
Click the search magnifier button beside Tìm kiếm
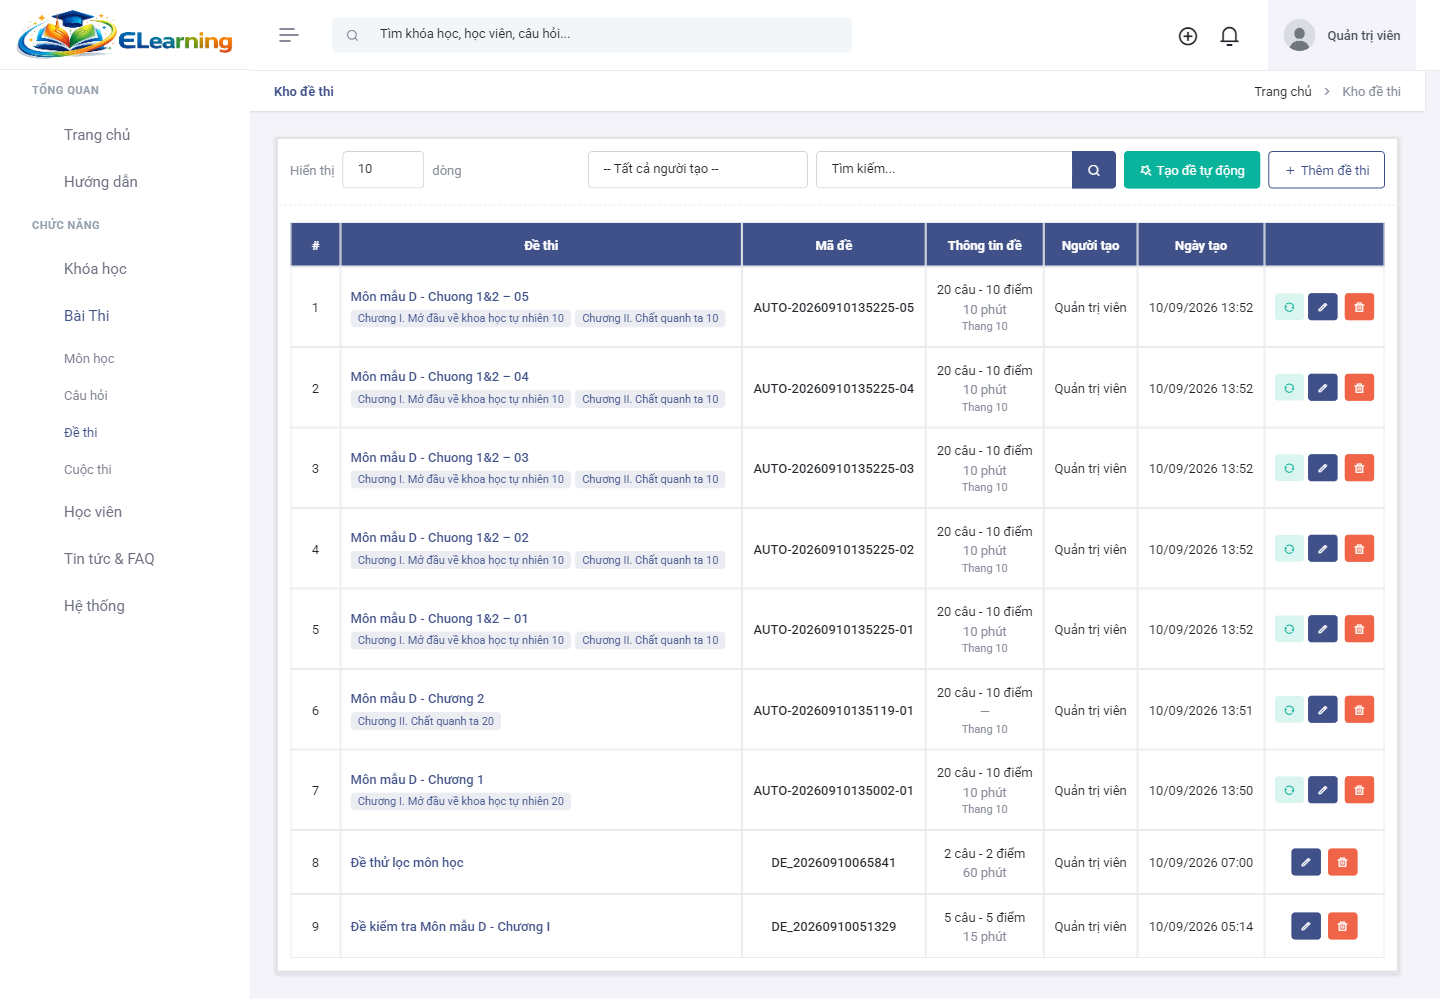[1094, 170]
